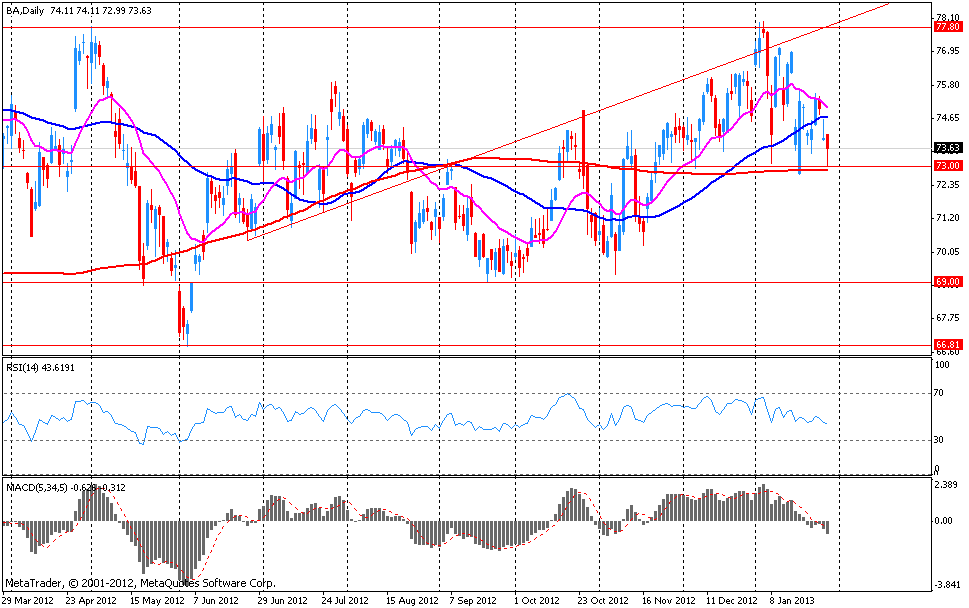The width and height of the screenshot is (969, 608).
Task: Click the red 66.81 price level tag
Action: coord(947,345)
